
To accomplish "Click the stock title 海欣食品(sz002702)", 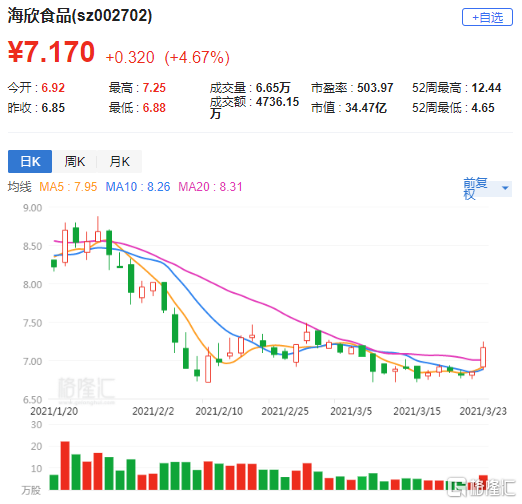I will pyautogui.click(x=80, y=16).
